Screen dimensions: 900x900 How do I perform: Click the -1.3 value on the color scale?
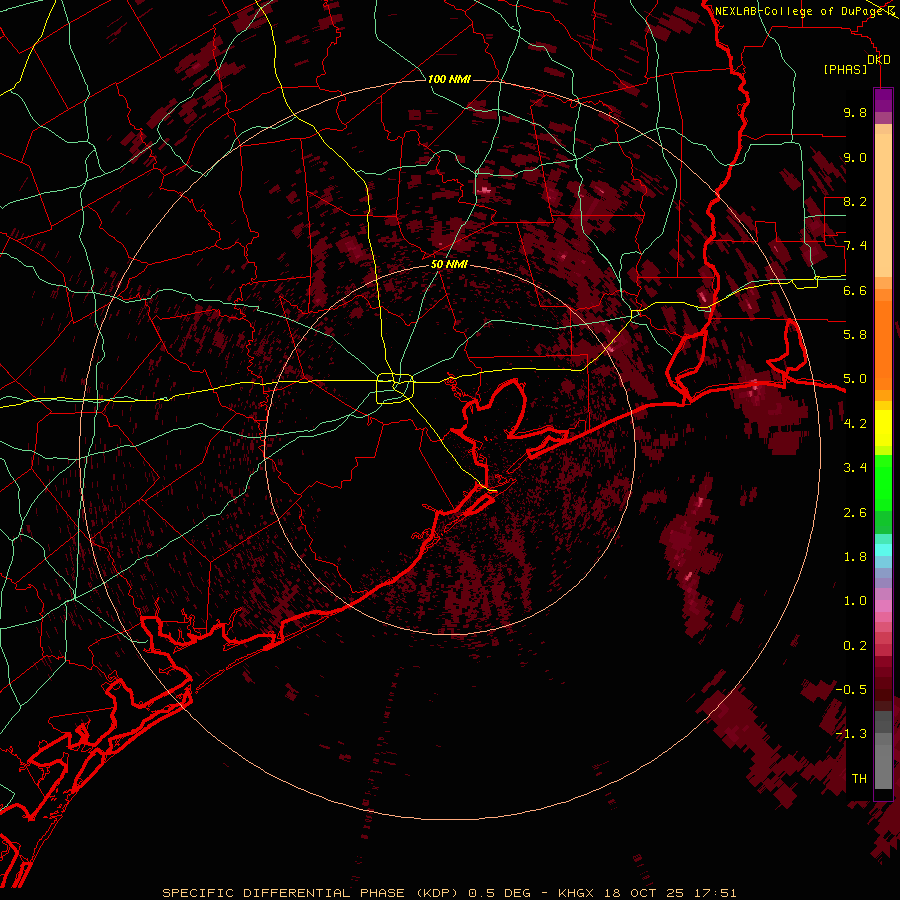(x=851, y=734)
